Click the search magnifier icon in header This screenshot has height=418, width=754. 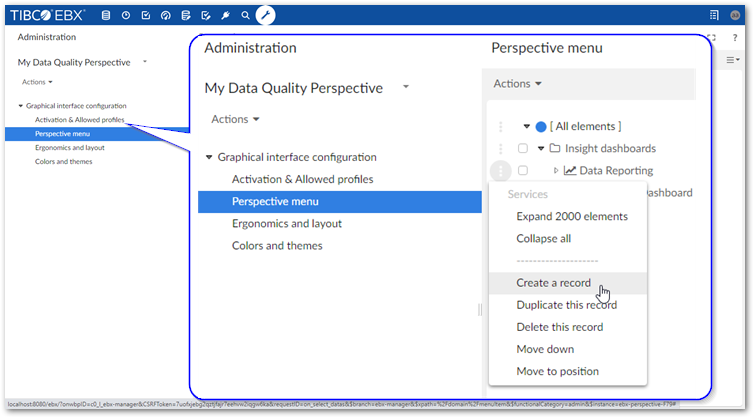[x=245, y=15]
